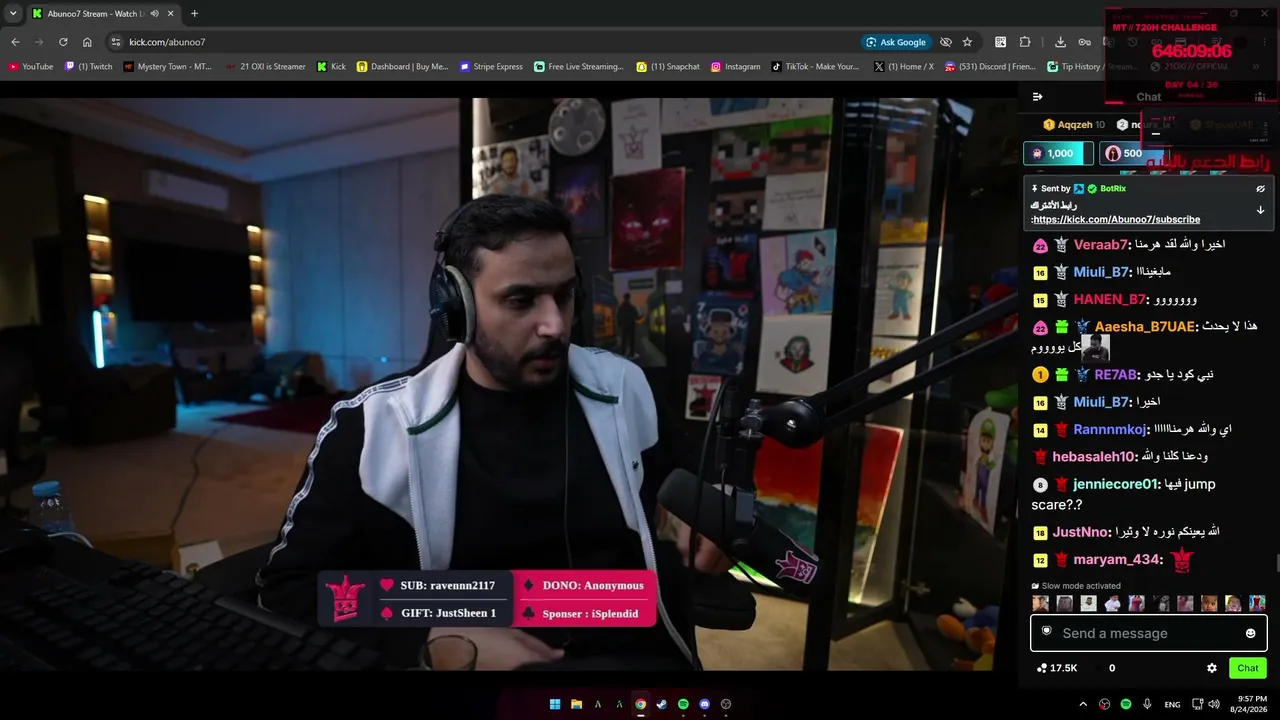Open the (531) Discord bookmark
The width and height of the screenshot is (1280, 720).
point(991,67)
